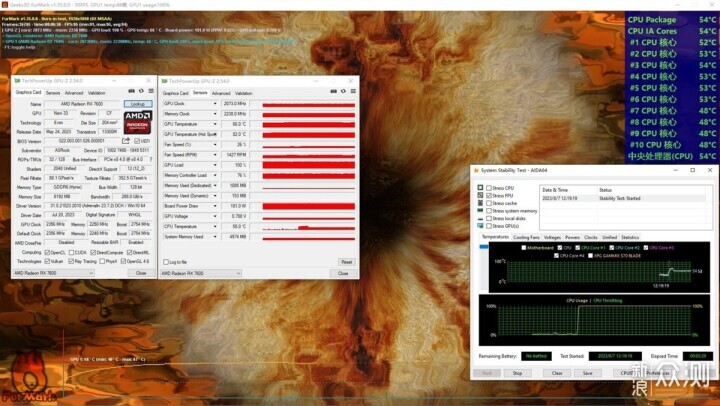Click GPU Load red sensor graph bar
Image resolution: width=720 pixels, height=406 pixels.
point(309,165)
